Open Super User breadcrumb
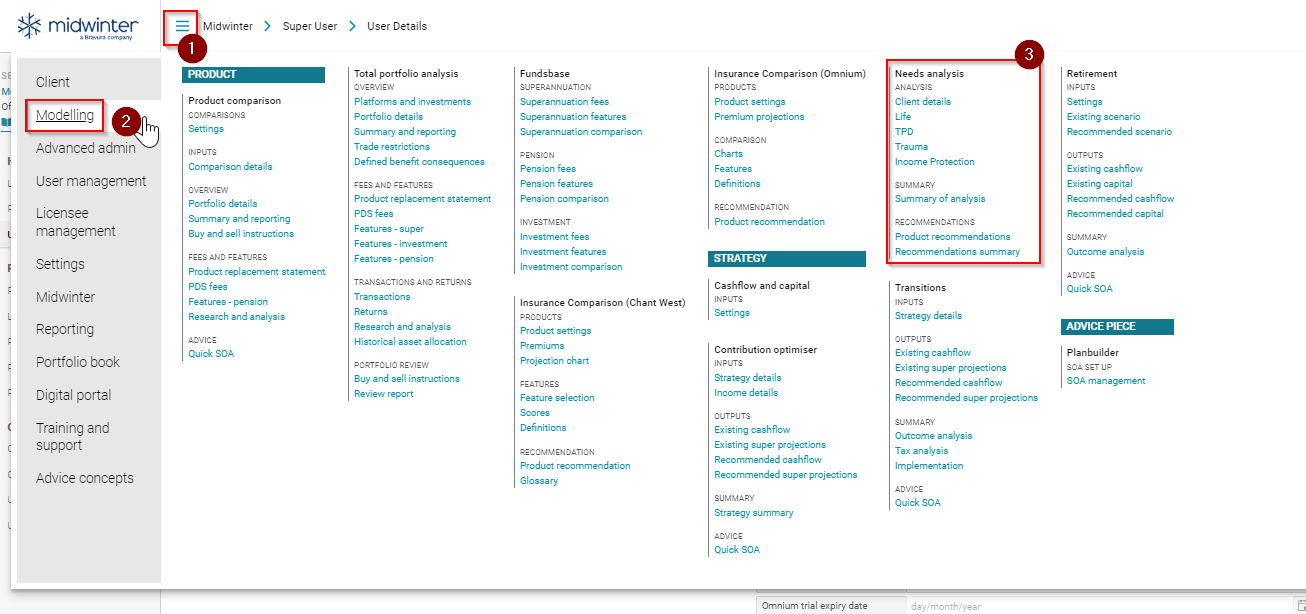1306x614 pixels. pyautogui.click(x=310, y=26)
